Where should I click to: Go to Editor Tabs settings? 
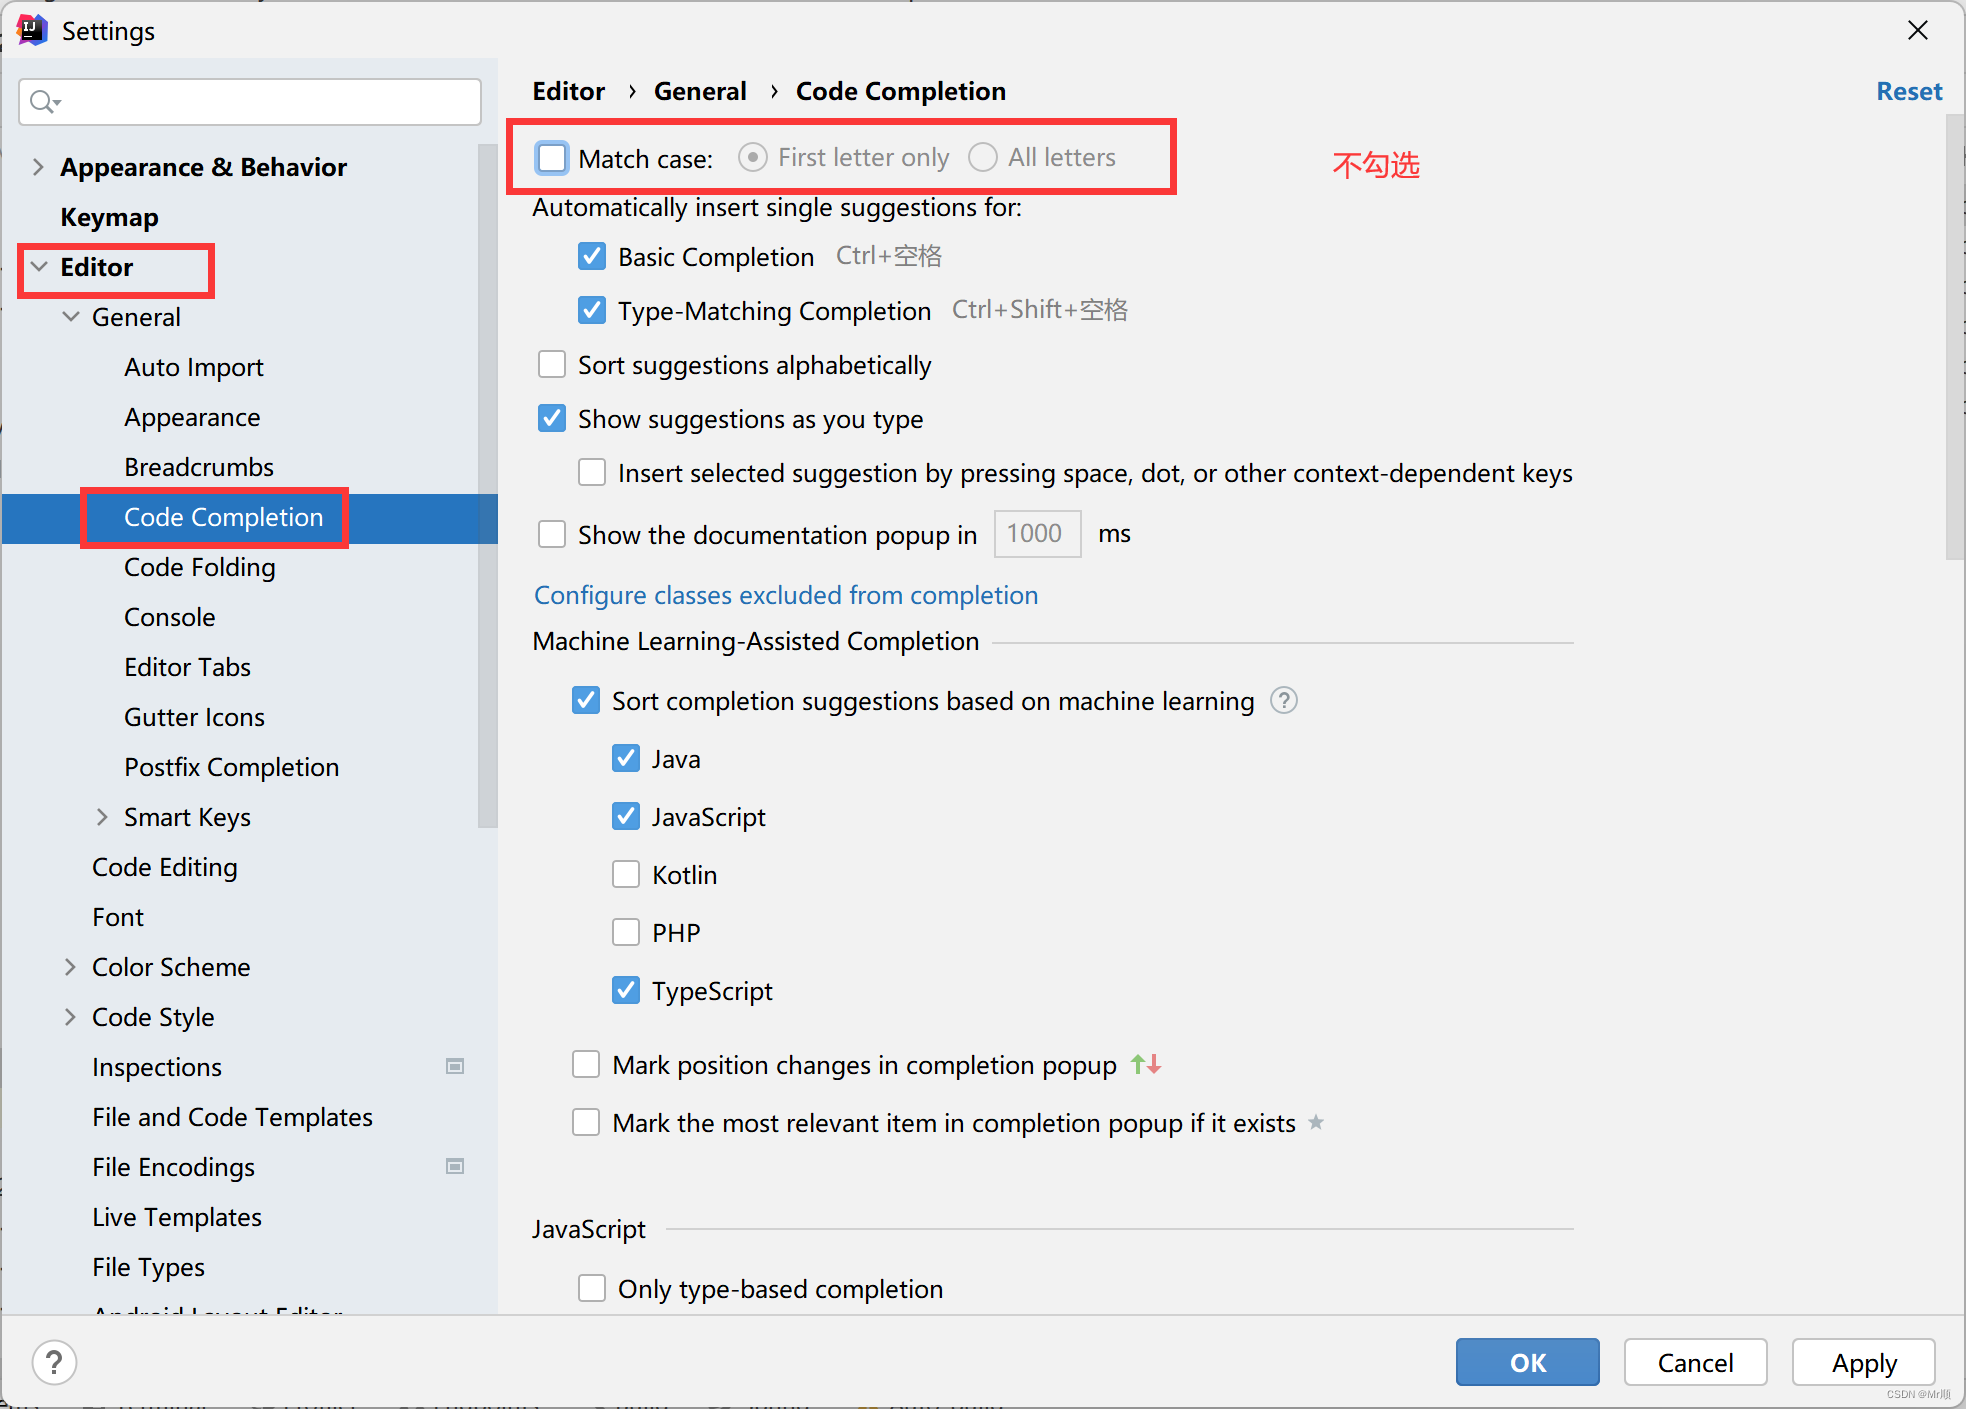187,667
